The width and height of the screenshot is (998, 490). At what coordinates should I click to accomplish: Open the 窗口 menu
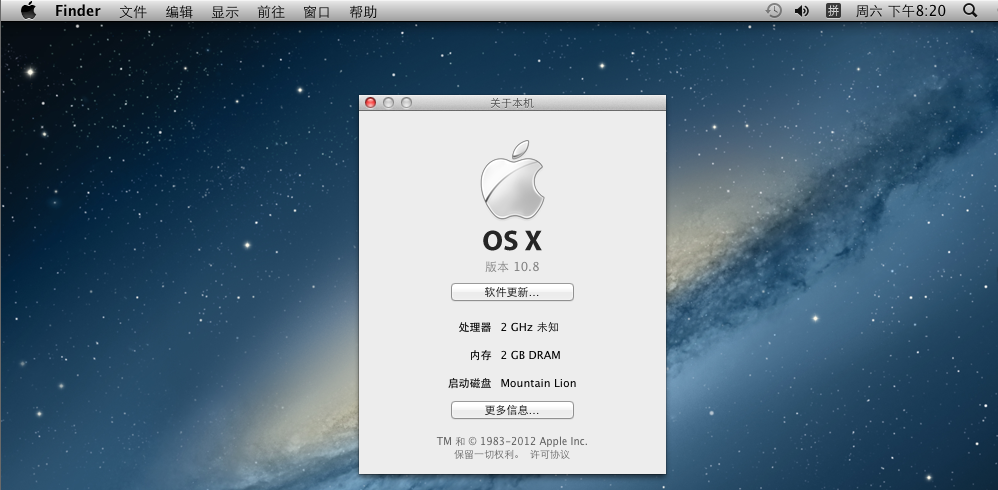click(x=316, y=11)
